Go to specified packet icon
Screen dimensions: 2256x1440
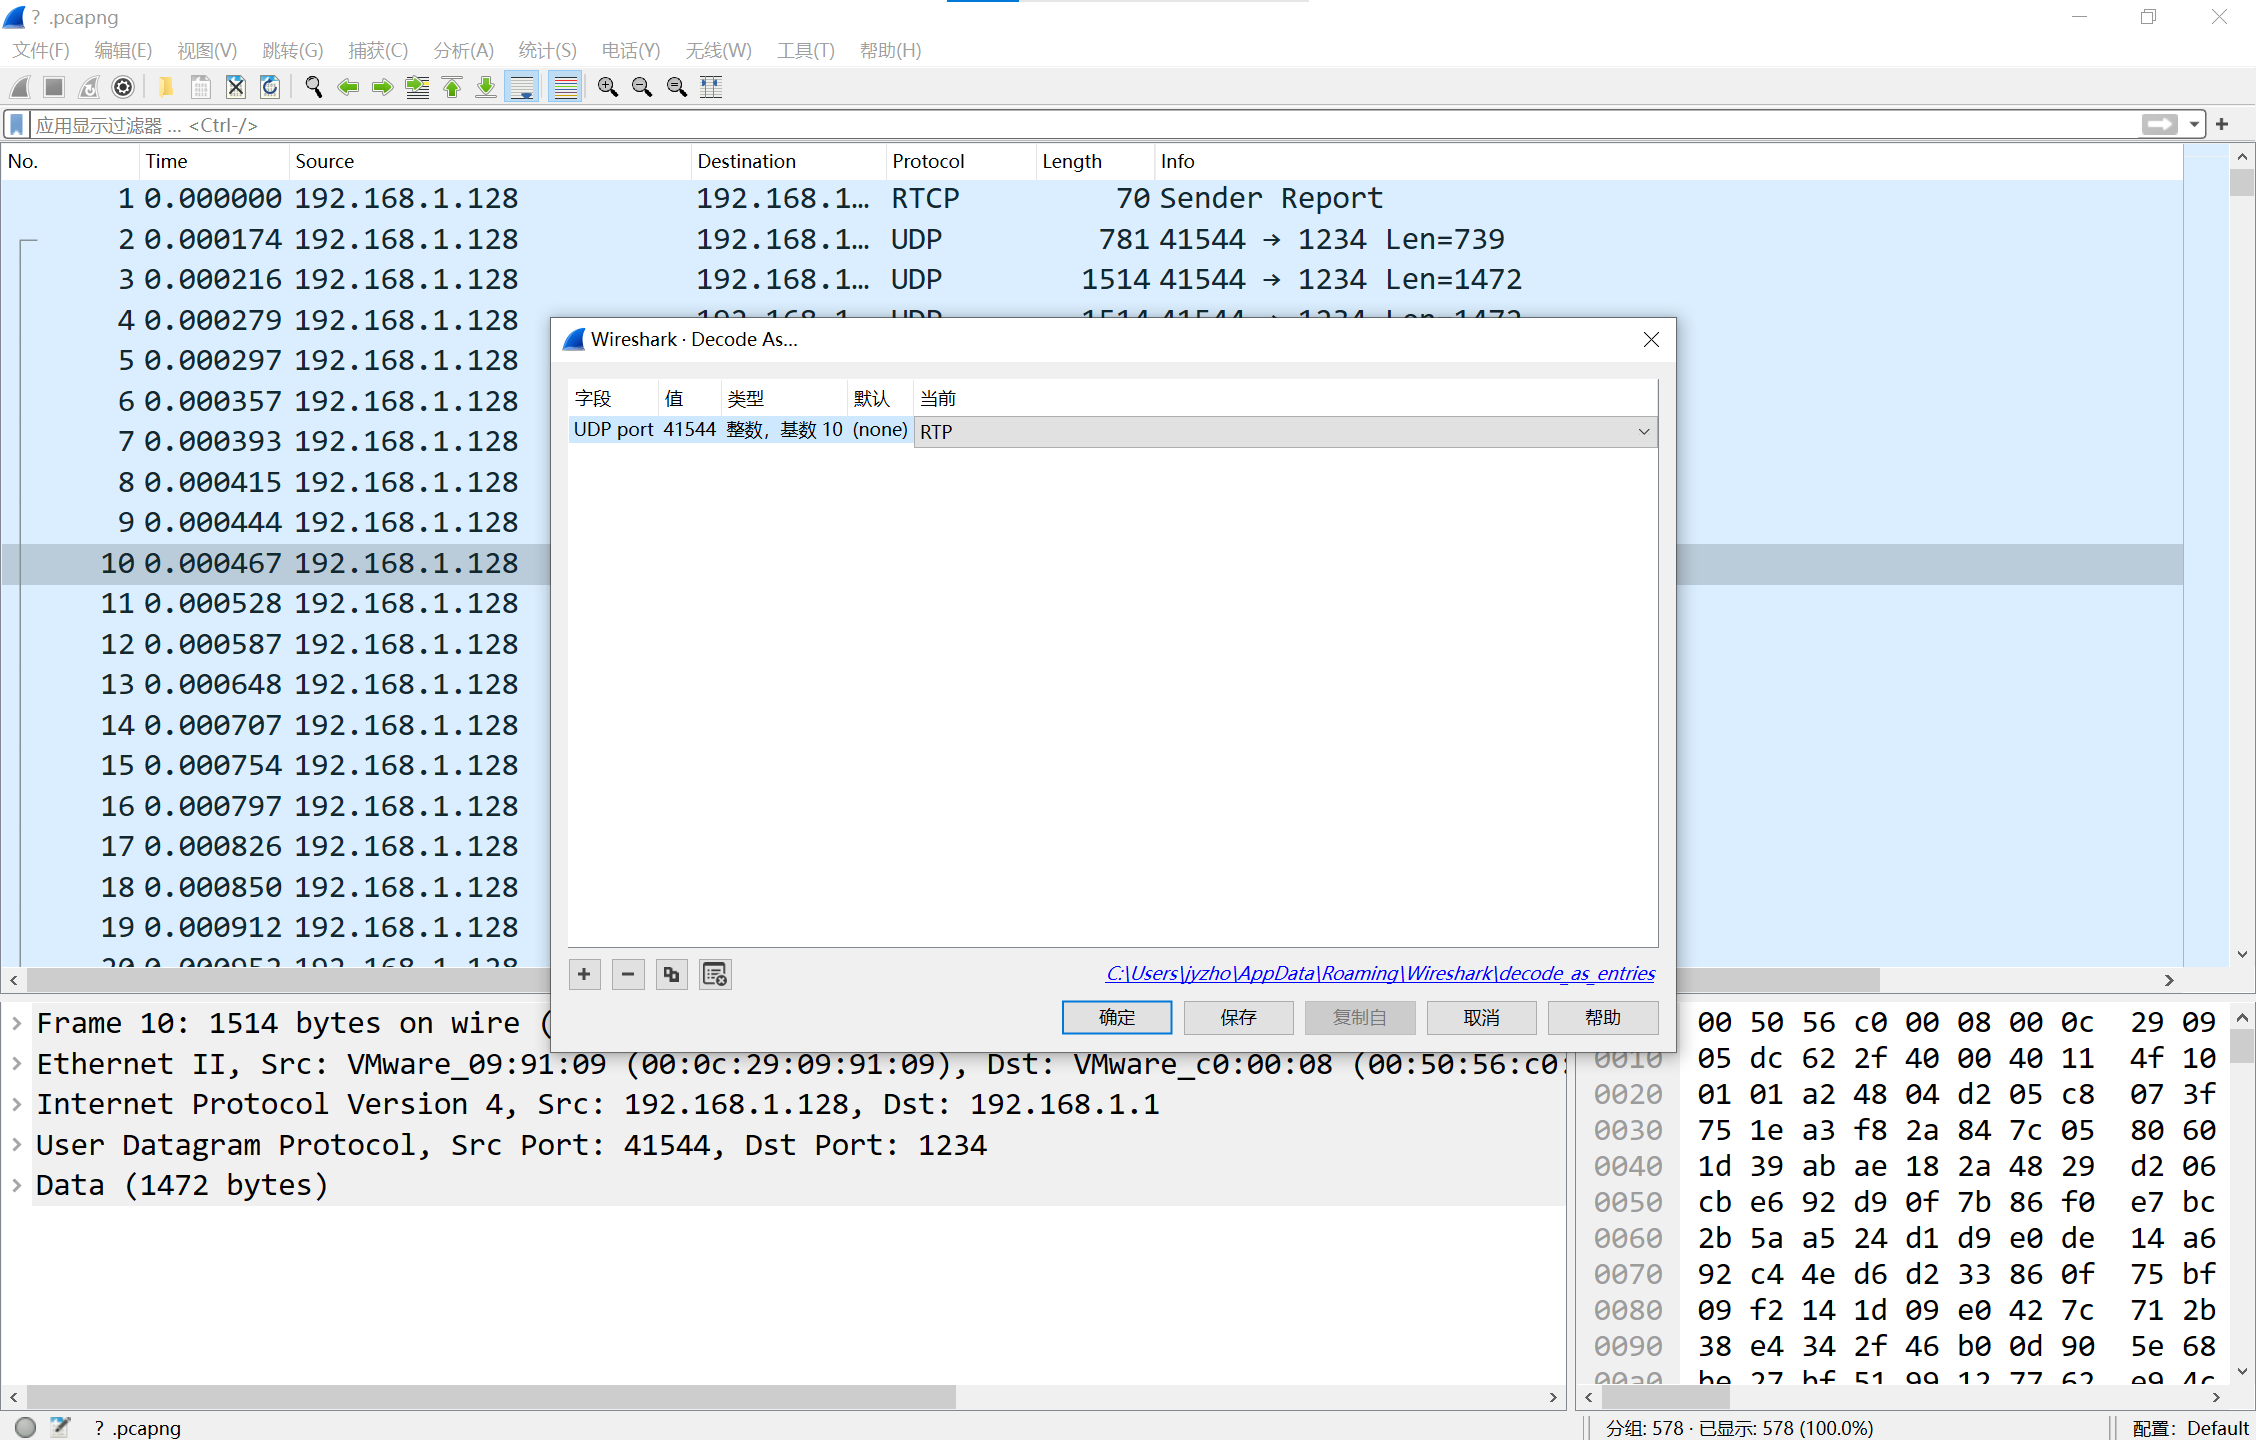coord(417,87)
